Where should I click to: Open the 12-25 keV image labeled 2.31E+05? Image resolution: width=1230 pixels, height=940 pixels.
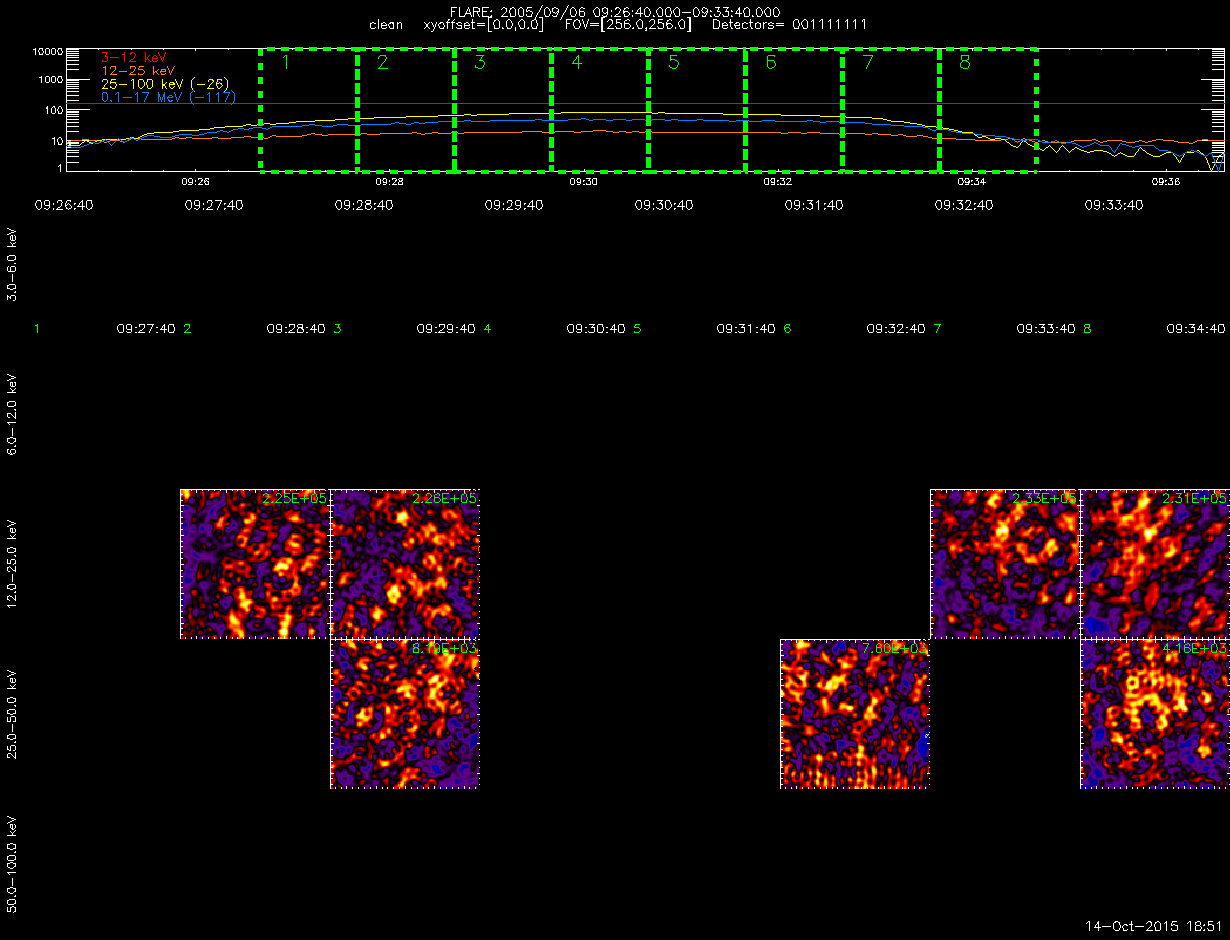point(1155,564)
